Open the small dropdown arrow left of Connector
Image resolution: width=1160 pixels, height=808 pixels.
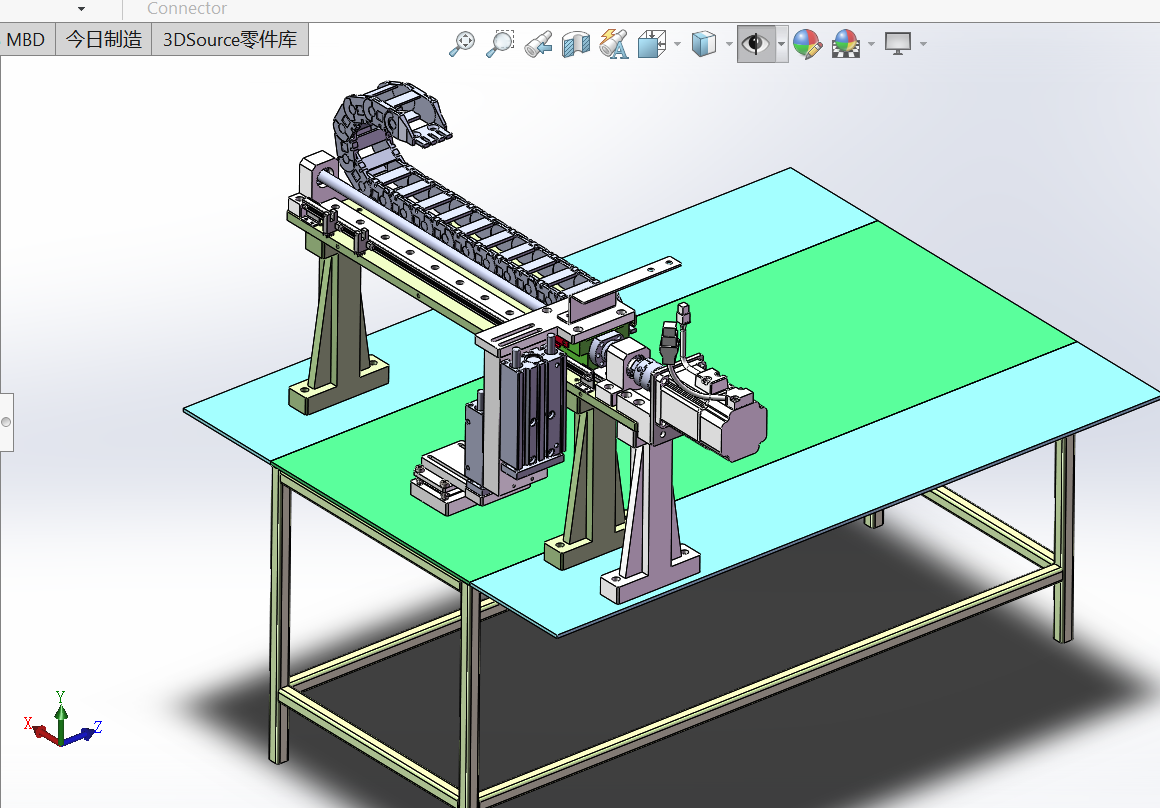(81, 9)
